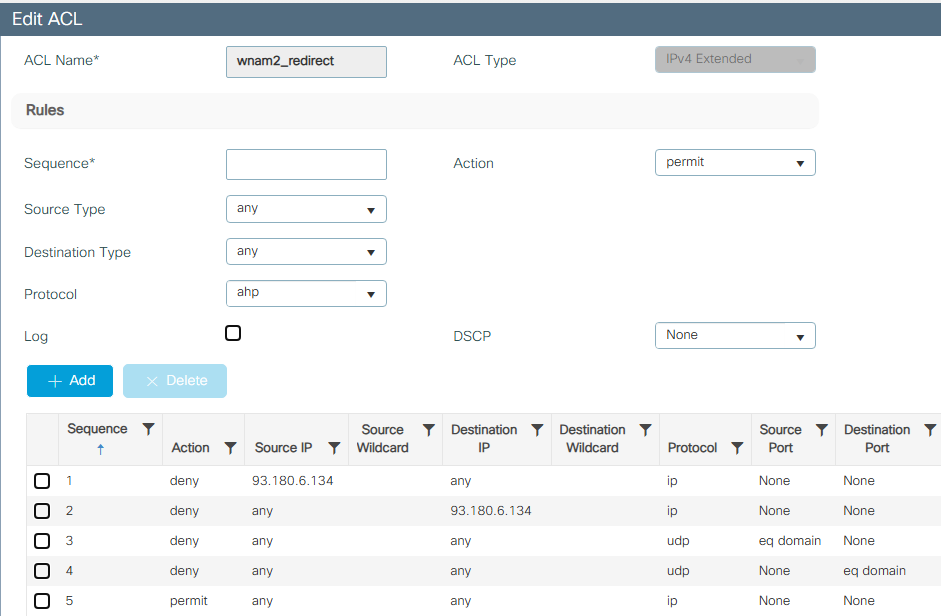This screenshot has width=941, height=616.
Task: Click the Destination Port column header
Action: [876, 439]
